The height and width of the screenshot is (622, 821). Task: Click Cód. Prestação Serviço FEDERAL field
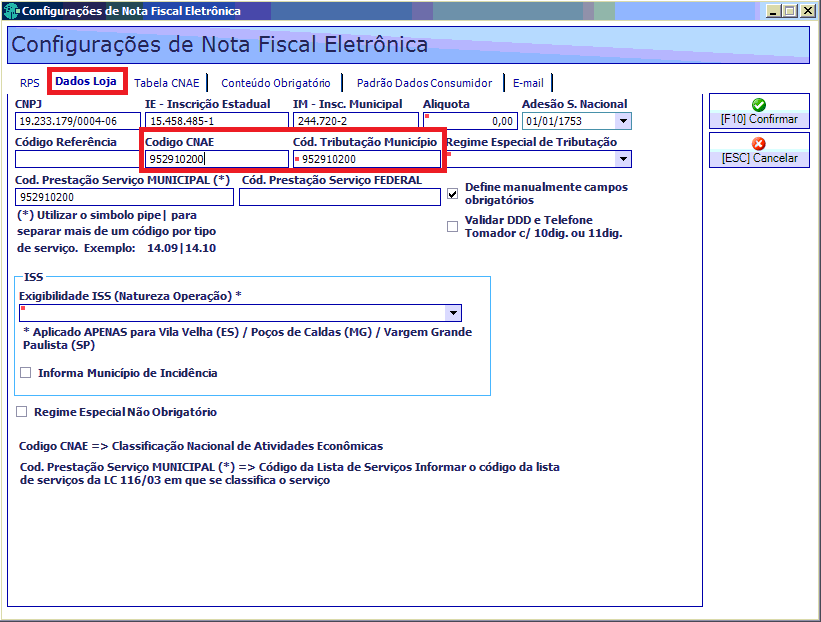(x=340, y=197)
